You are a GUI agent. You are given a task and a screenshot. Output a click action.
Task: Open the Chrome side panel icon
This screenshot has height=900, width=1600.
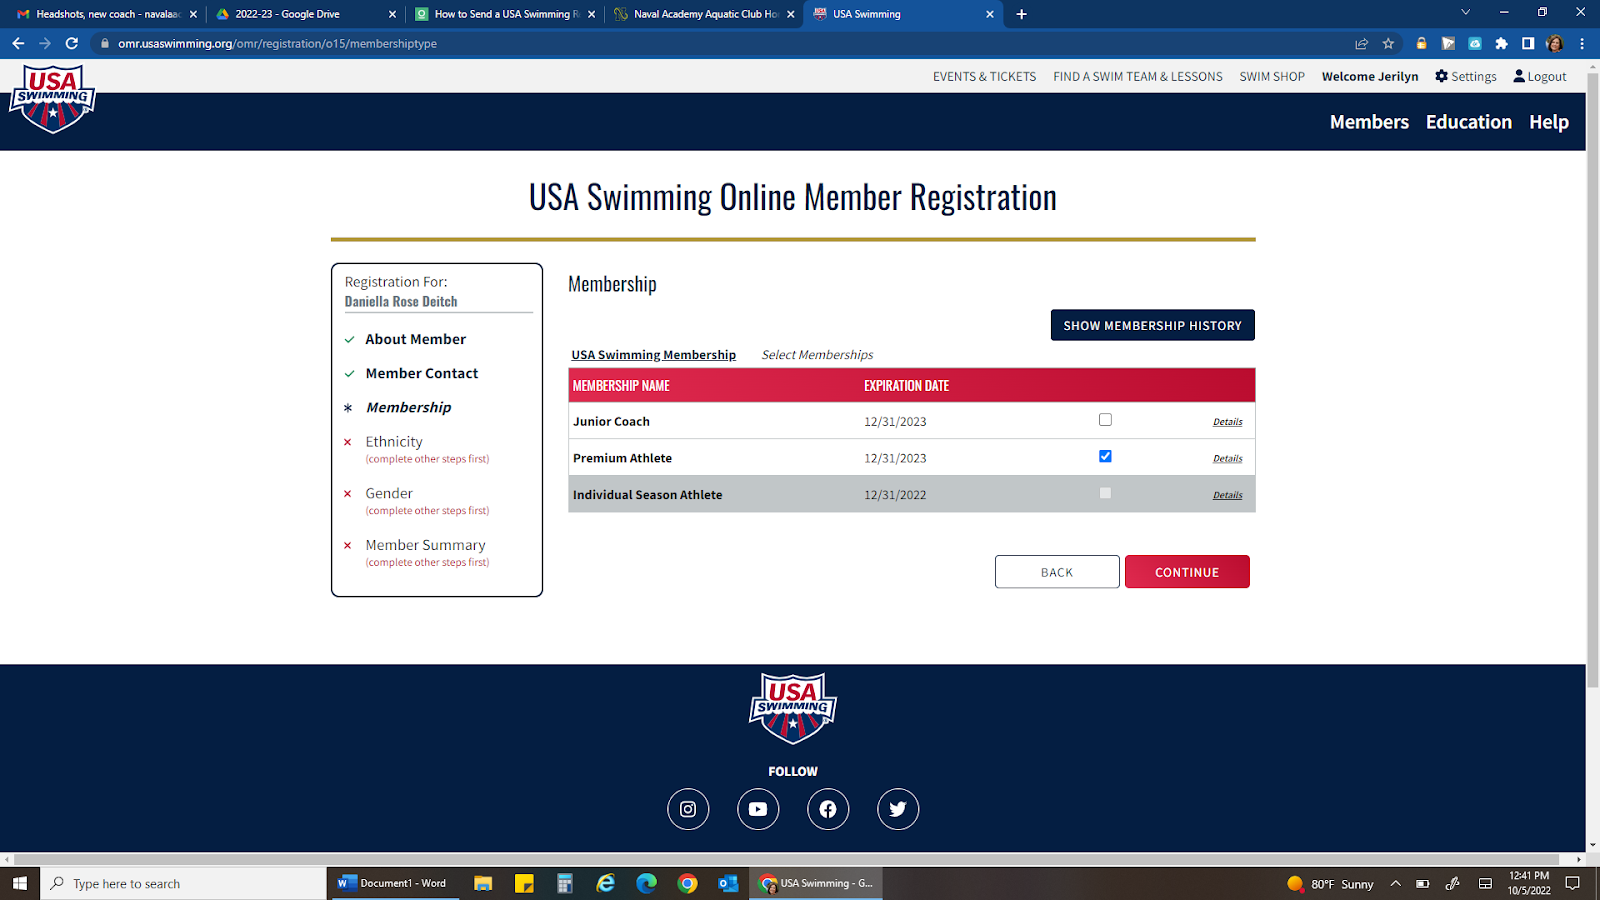click(1528, 43)
